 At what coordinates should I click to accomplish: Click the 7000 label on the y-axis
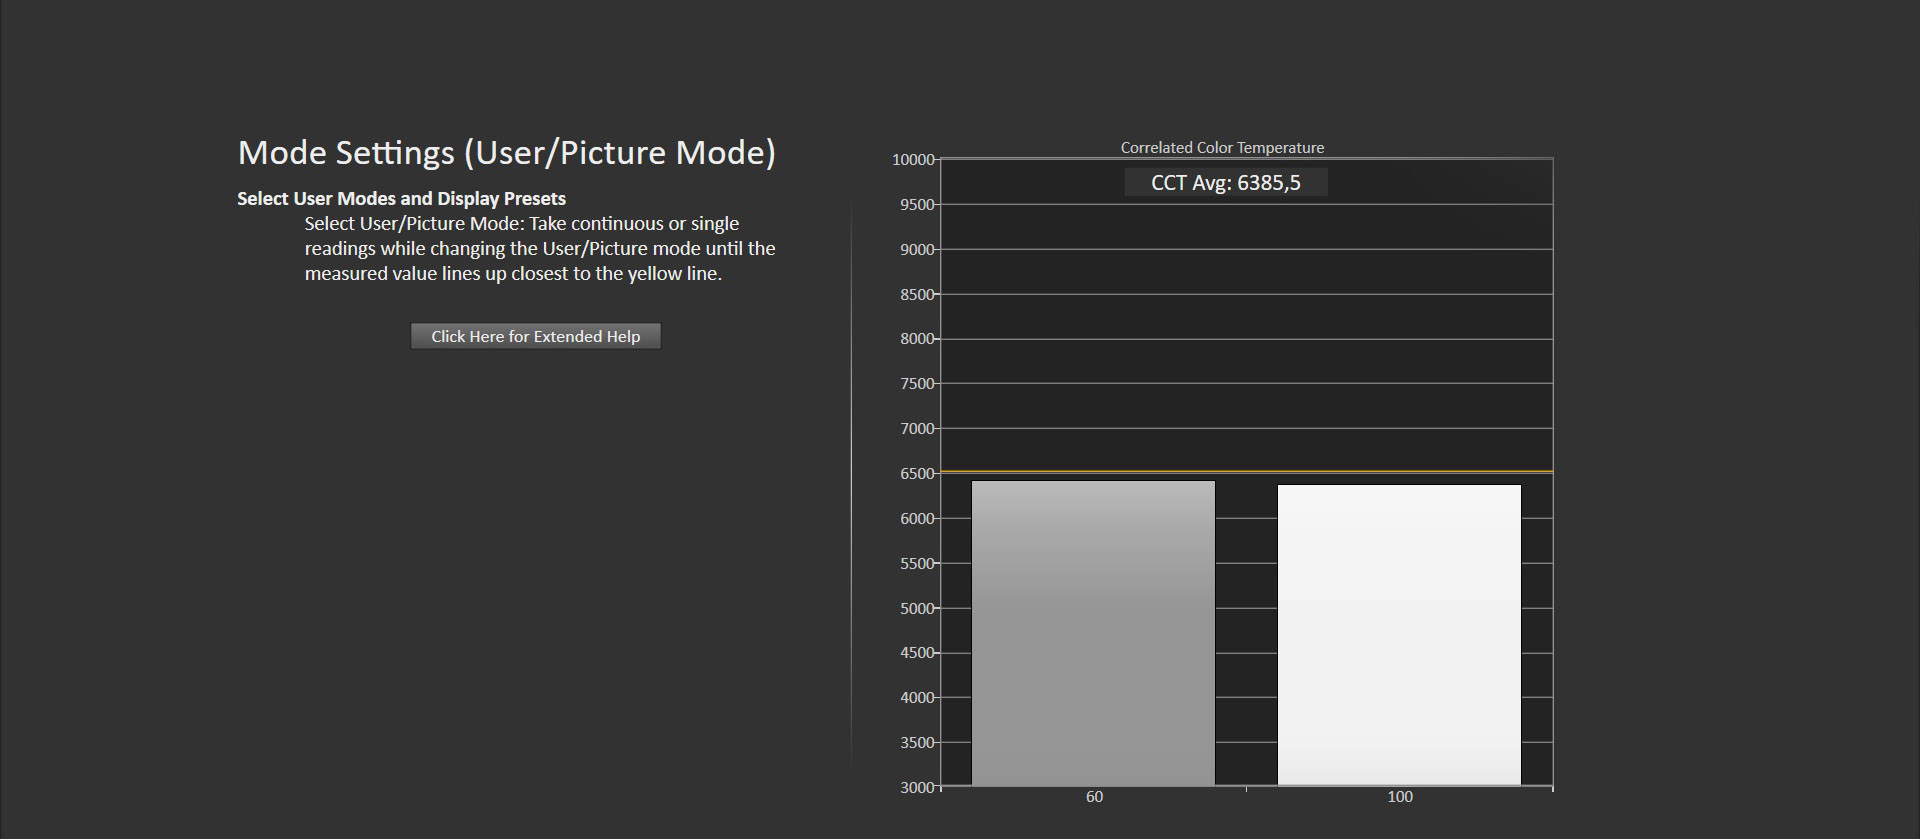917,429
